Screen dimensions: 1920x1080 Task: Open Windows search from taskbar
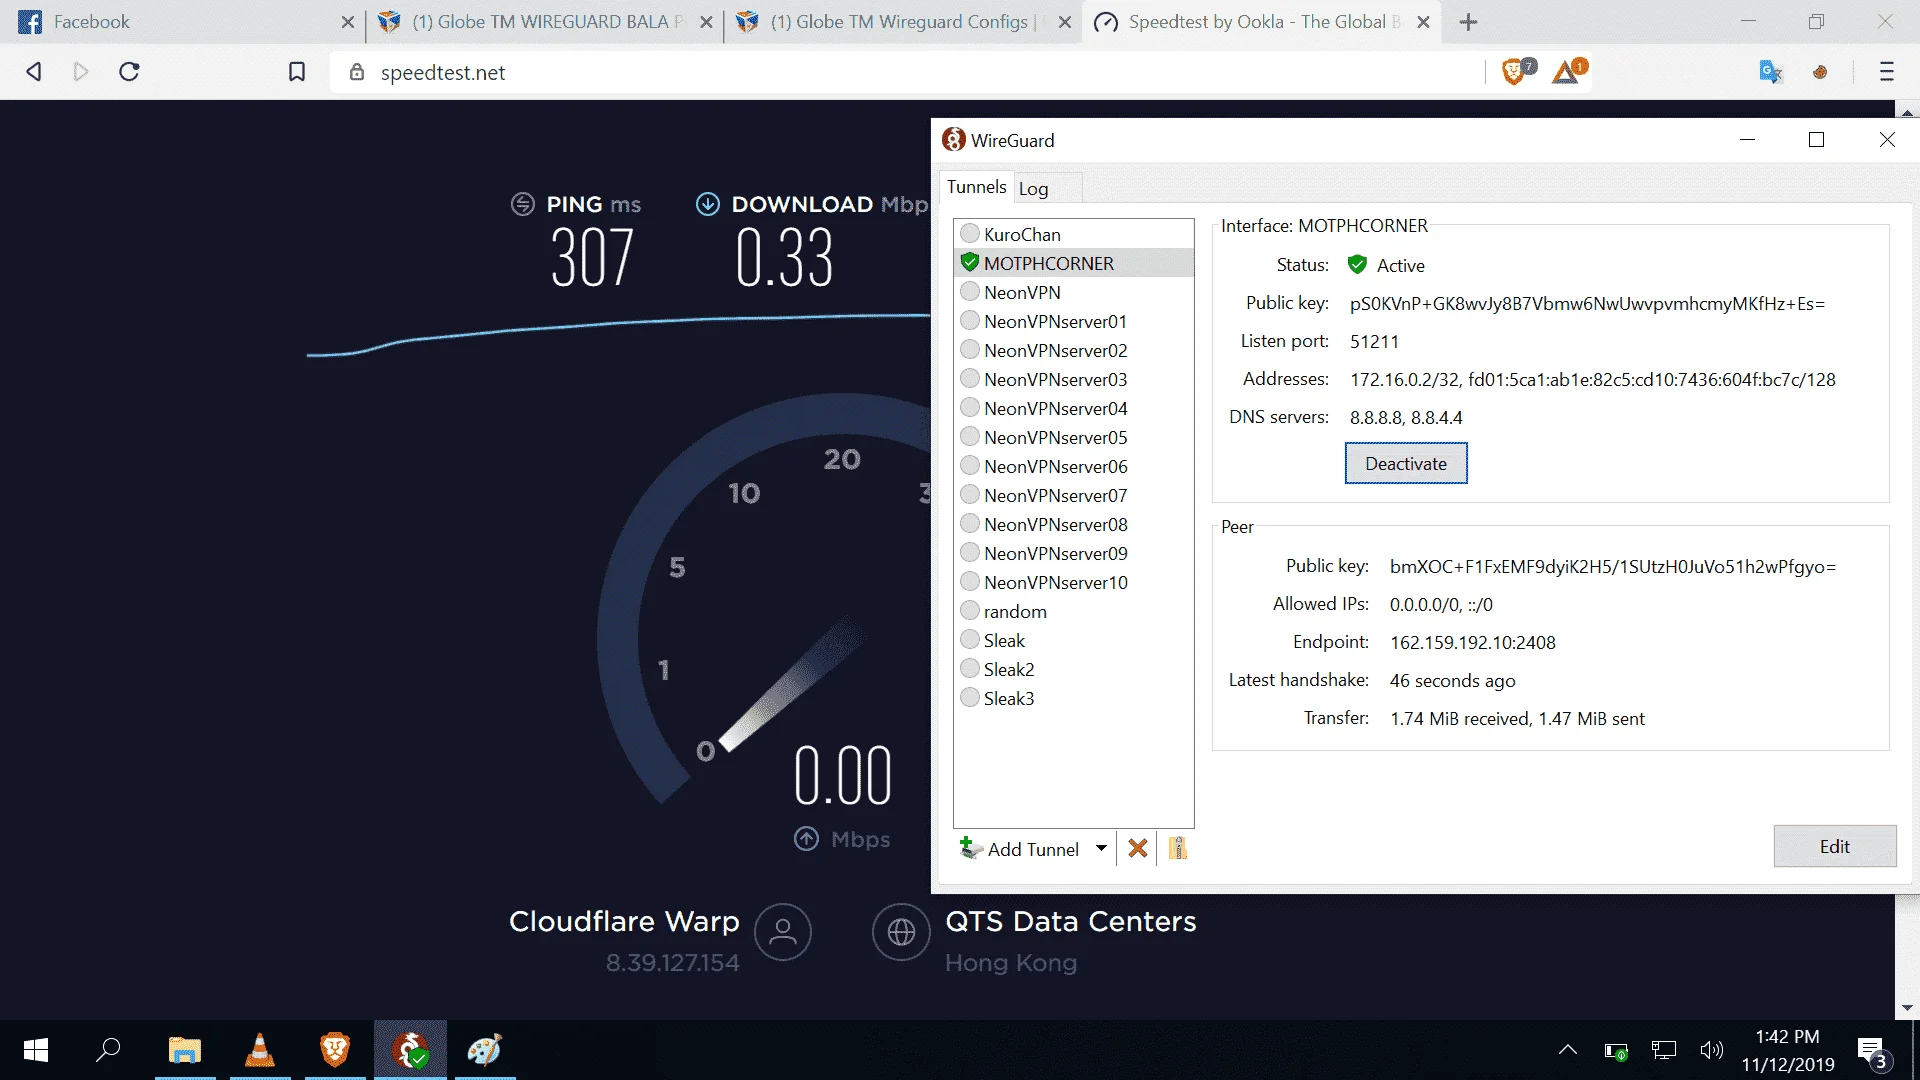click(108, 1050)
